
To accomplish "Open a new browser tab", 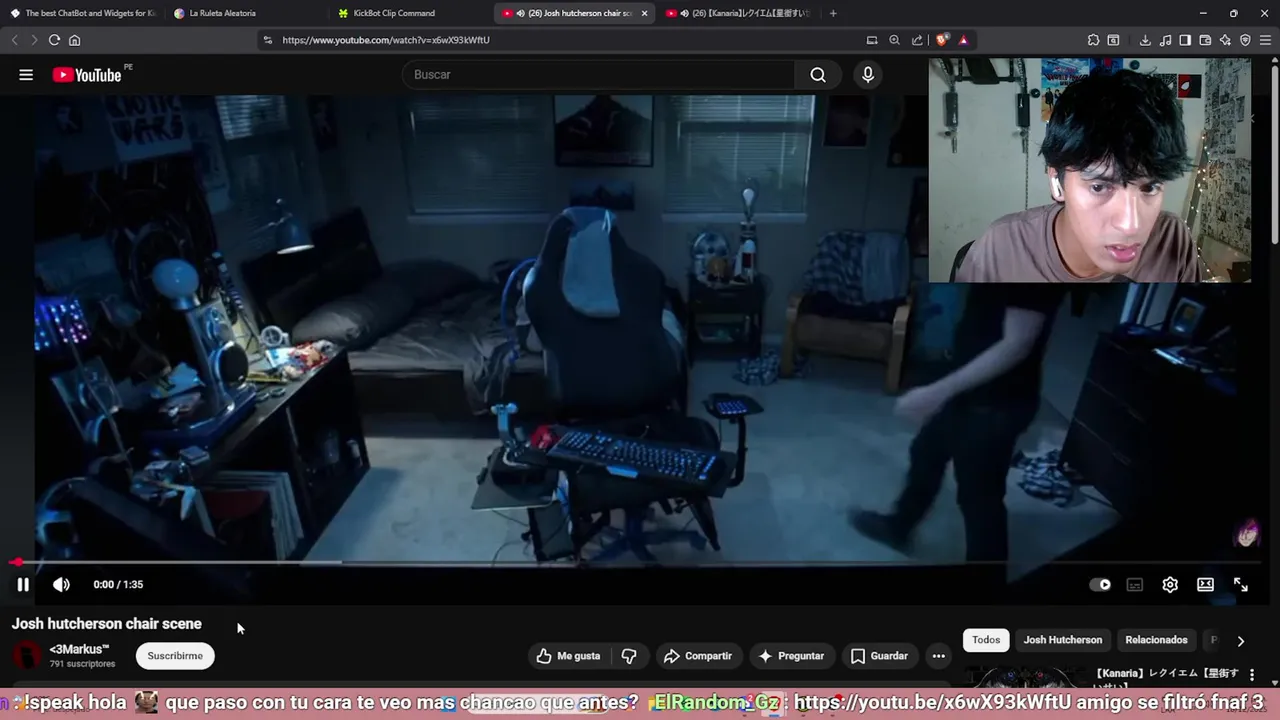I will (833, 13).
